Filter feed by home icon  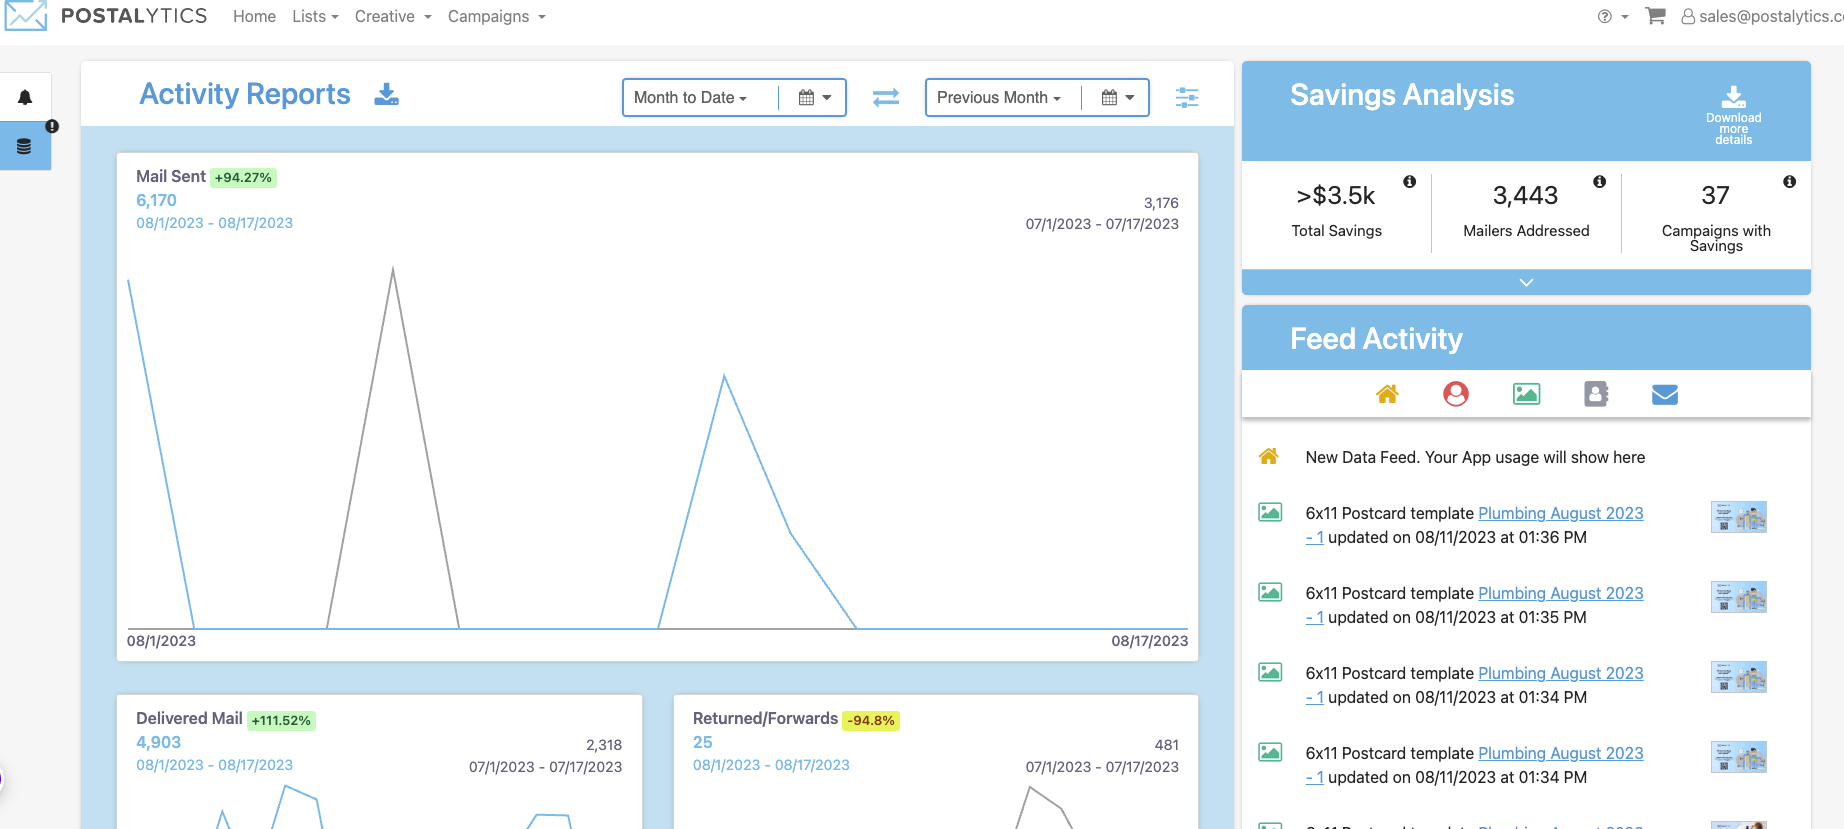(1387, 394)
